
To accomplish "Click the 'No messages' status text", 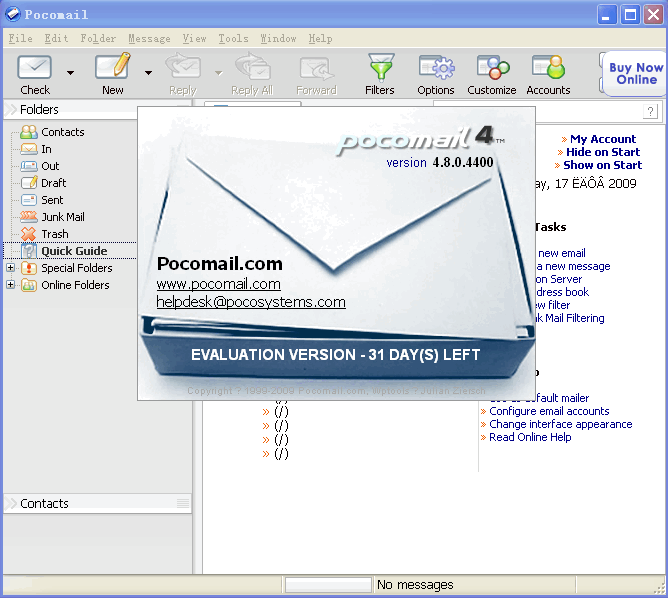I will click(x=415, y=585).
